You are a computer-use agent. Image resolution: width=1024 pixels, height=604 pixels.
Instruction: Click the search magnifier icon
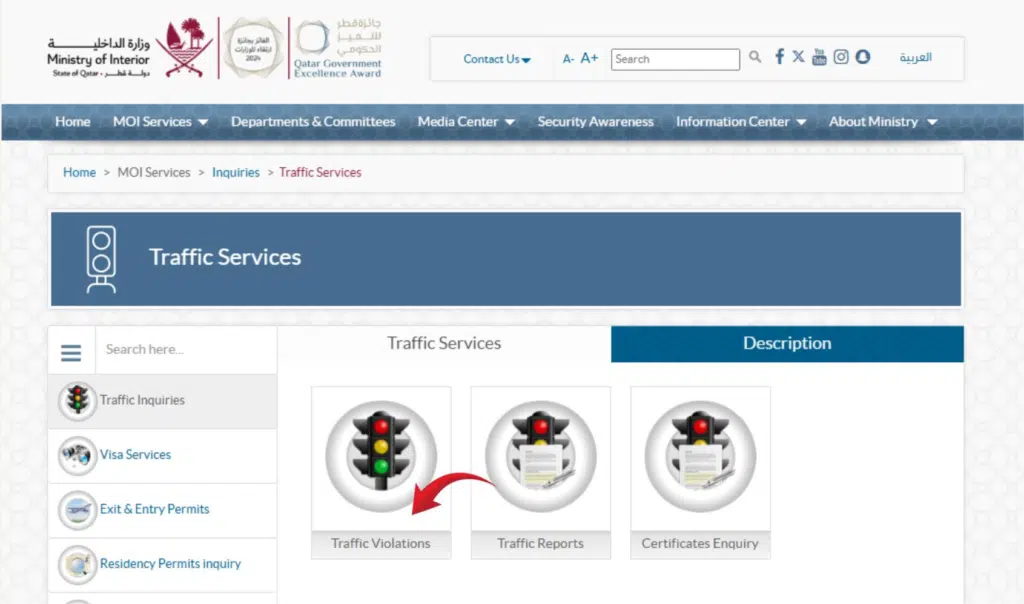pos(755,59)
